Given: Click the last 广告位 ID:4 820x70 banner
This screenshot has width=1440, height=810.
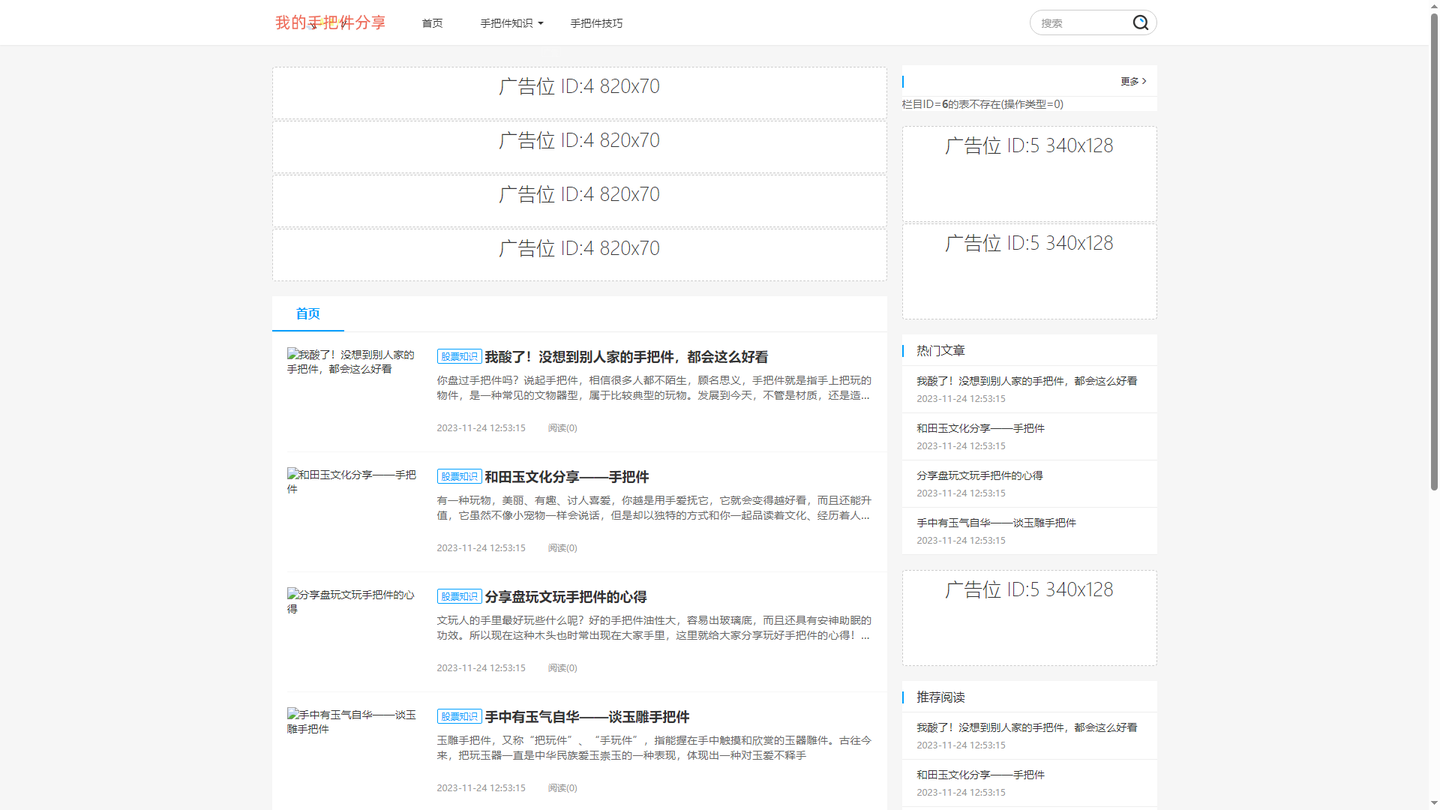Looking at the screenshot, I should (x=579, y=255).
